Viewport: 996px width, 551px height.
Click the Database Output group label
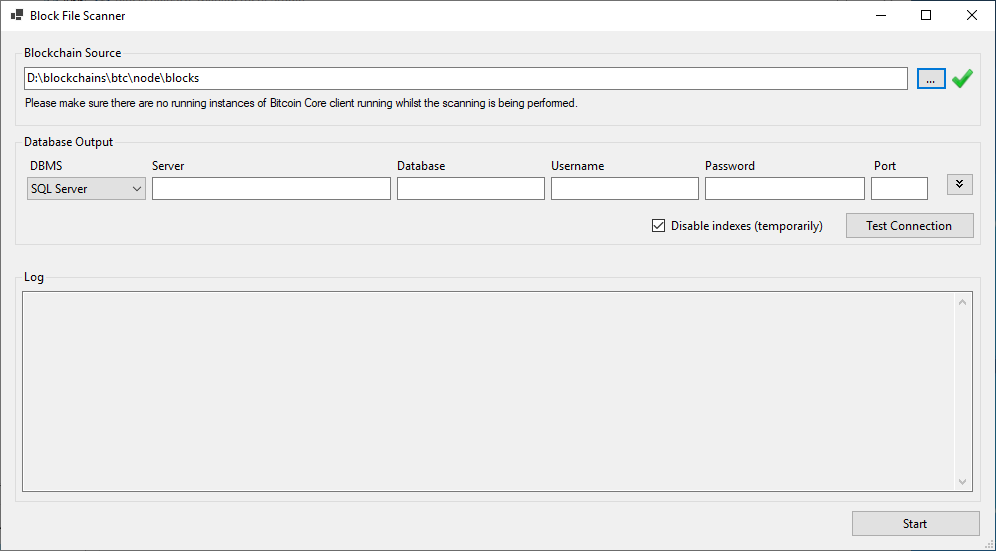(69, 142)
